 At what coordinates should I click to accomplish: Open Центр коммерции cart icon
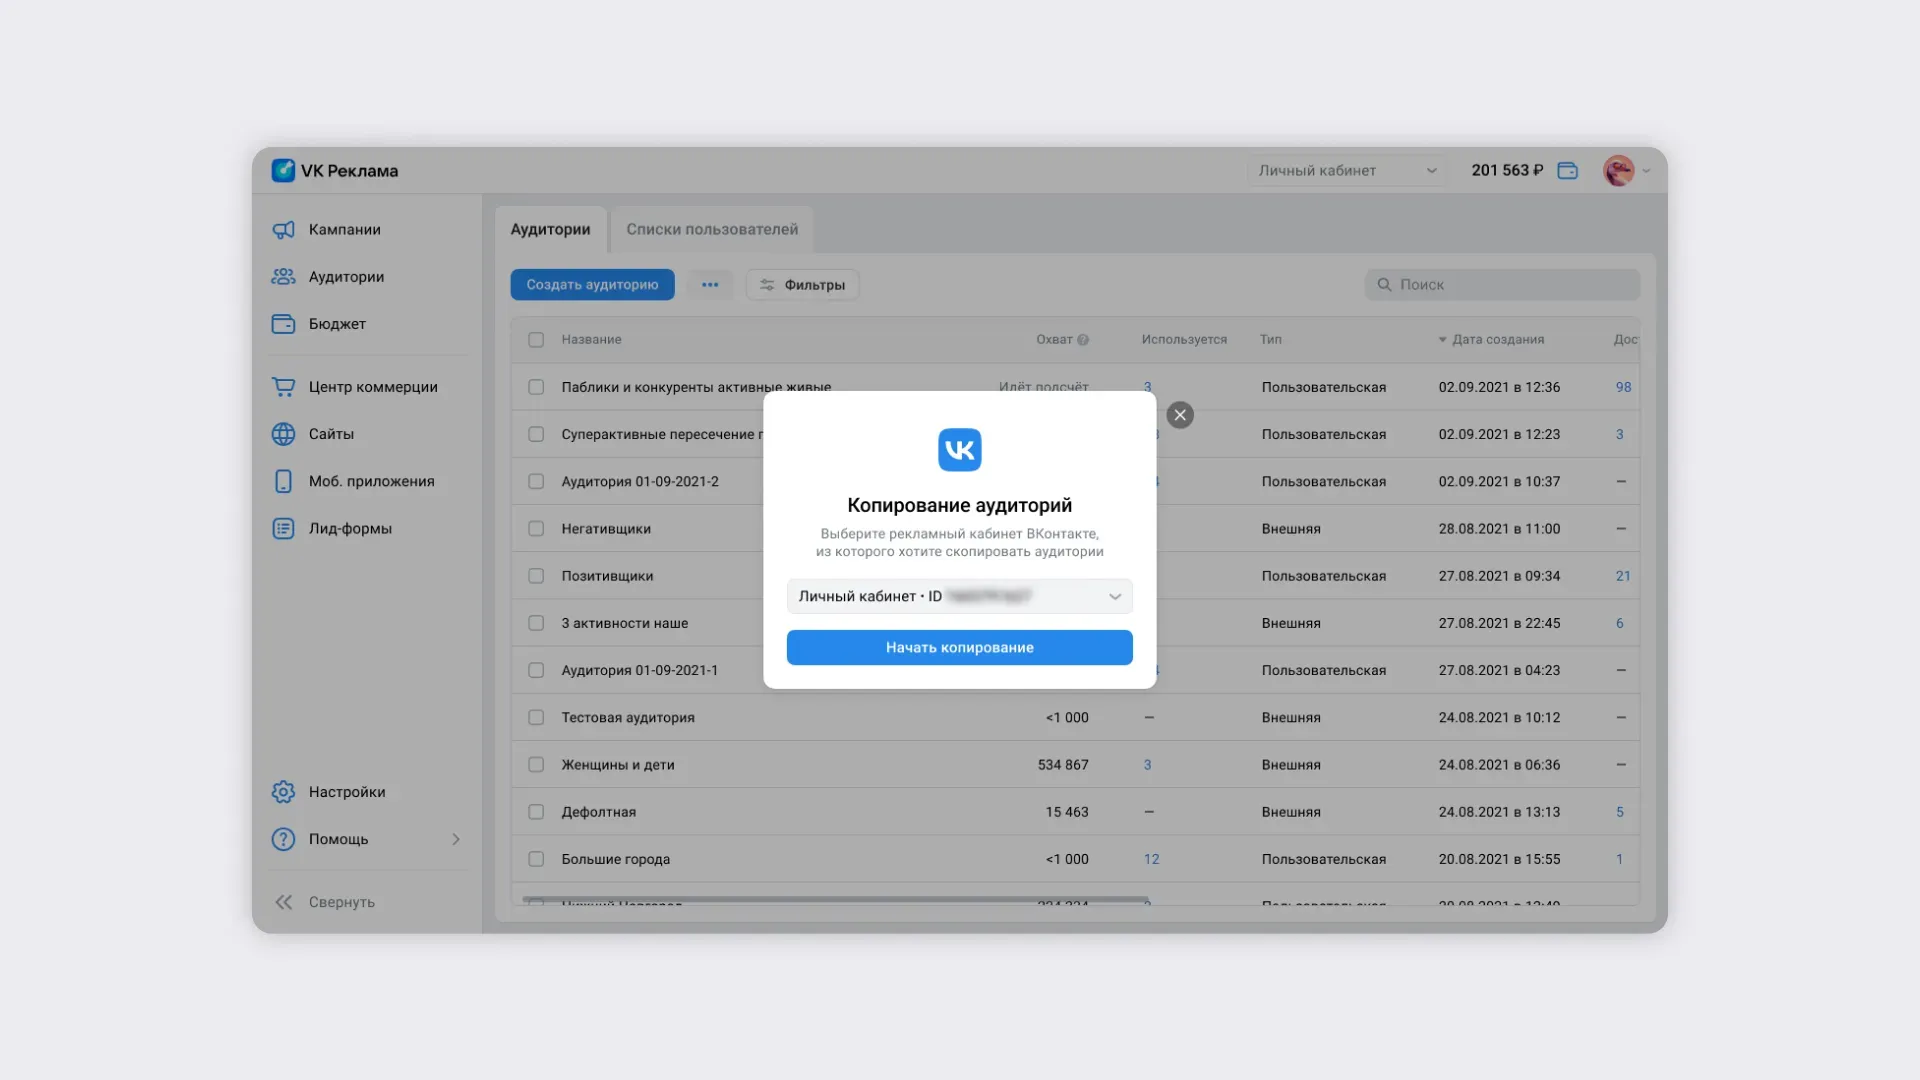coord(283,387)
